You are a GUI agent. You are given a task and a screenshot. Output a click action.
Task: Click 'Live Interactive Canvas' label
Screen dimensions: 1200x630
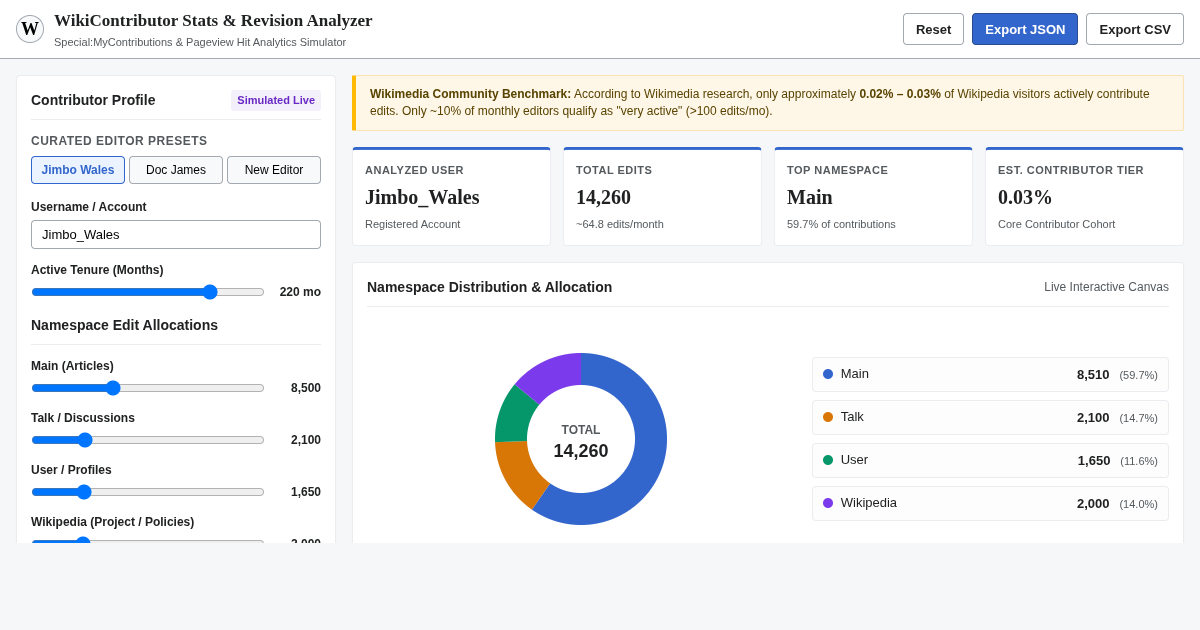(1106, 287)
